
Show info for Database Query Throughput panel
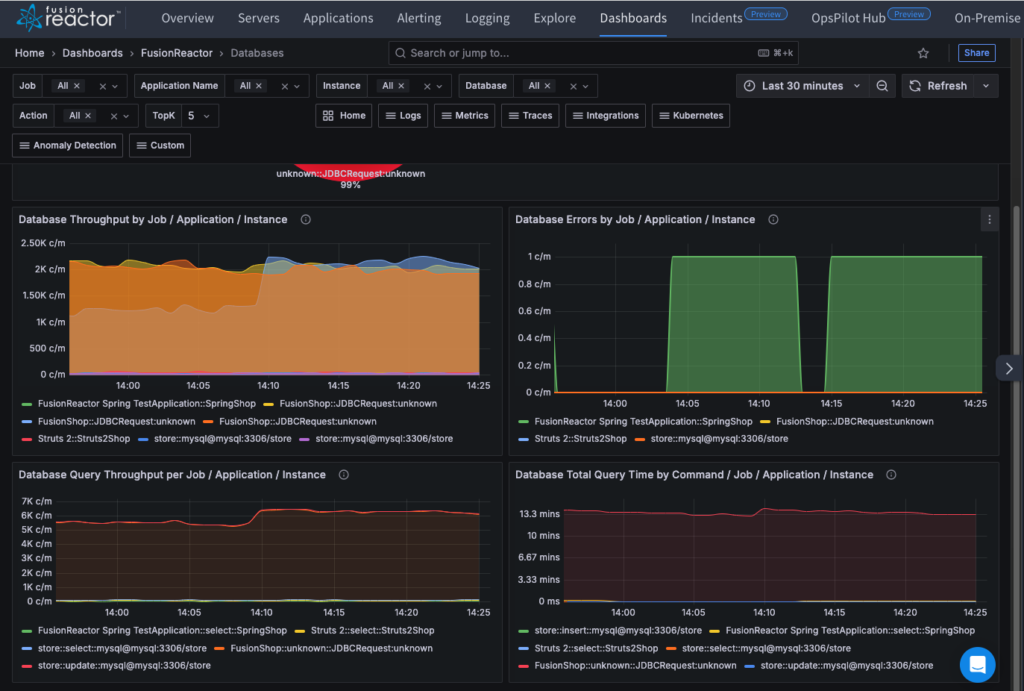(344, 475)
